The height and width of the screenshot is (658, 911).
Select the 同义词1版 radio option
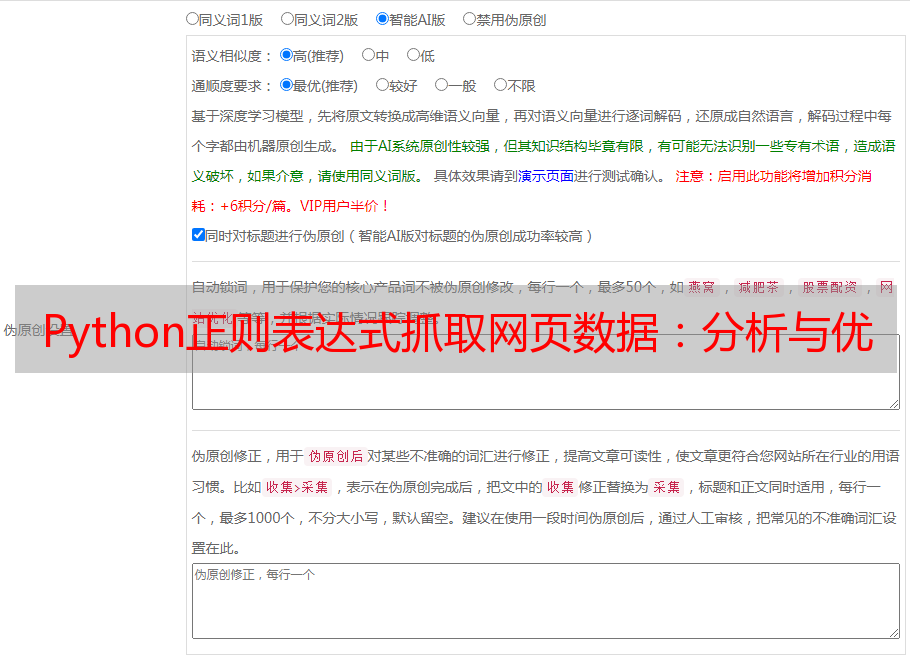click(193, 19)
